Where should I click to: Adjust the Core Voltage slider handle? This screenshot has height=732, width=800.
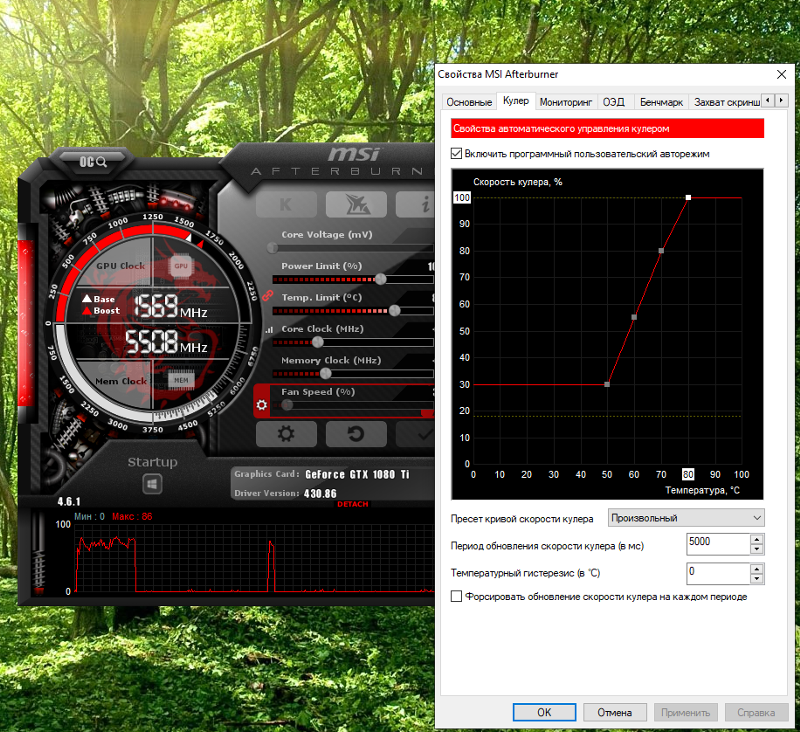273,248
